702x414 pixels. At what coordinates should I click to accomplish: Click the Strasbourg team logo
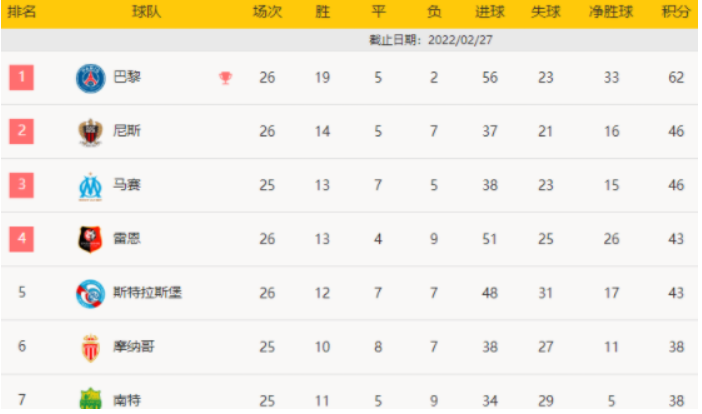(x=90, y=294)
